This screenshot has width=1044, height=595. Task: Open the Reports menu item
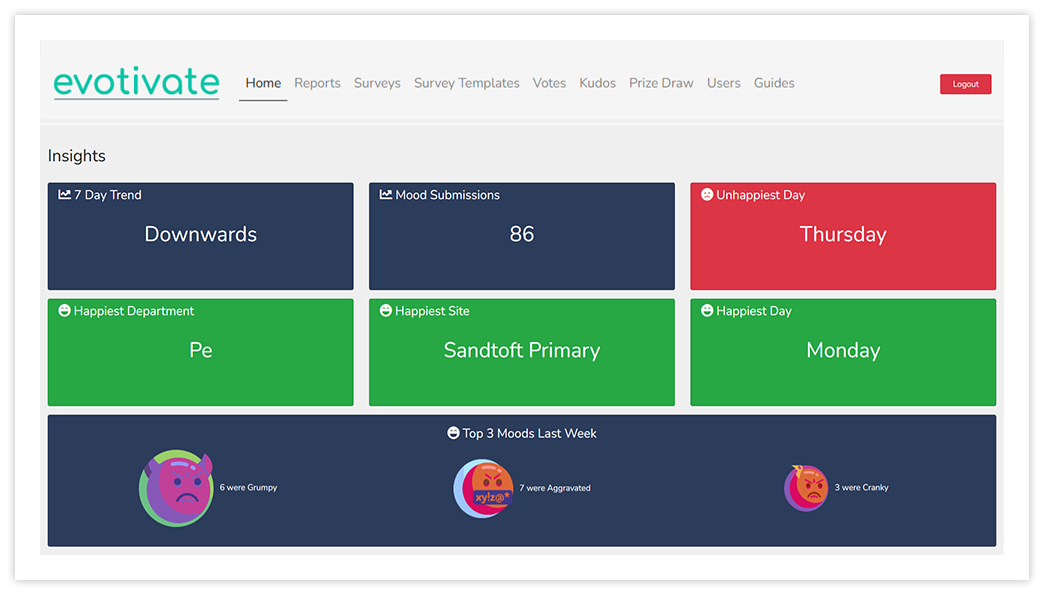point(317,83)
